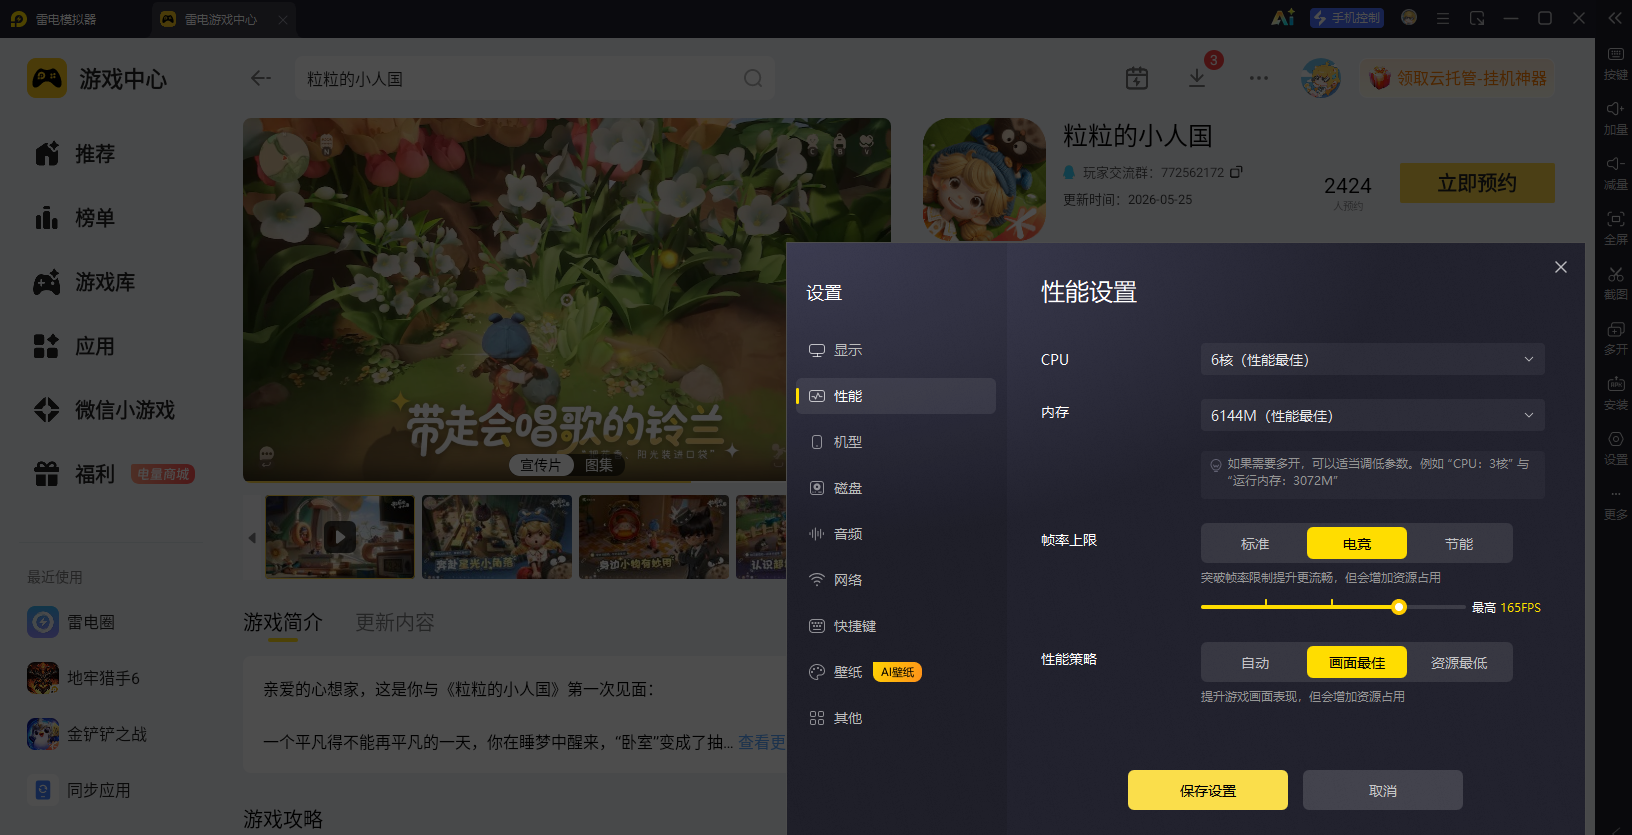Click the 取消 button
1632x835 pixels.
click(1383, 790)
